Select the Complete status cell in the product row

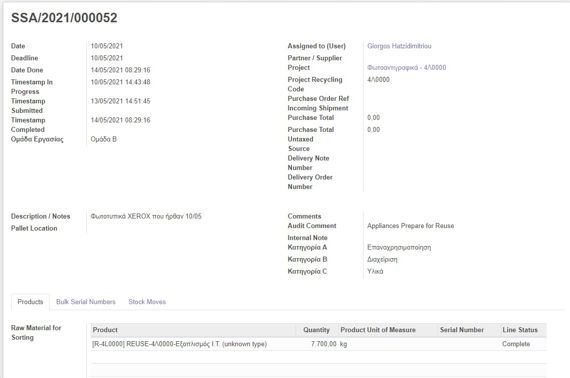(516, 344)
